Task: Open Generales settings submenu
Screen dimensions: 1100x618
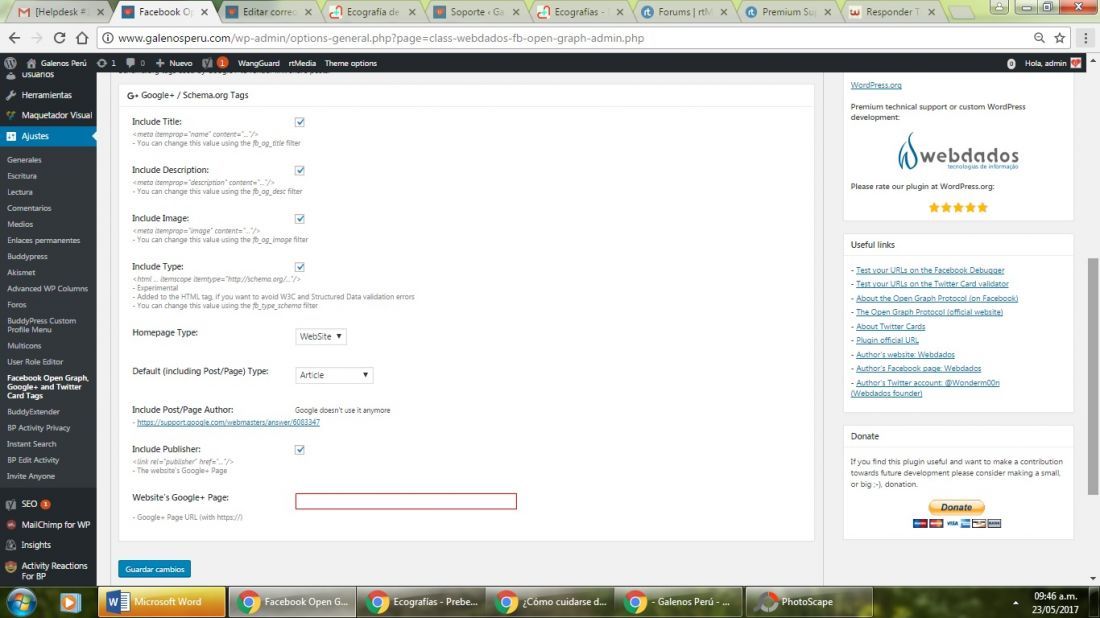Action: pyautogui.click(x=25, y=160)
